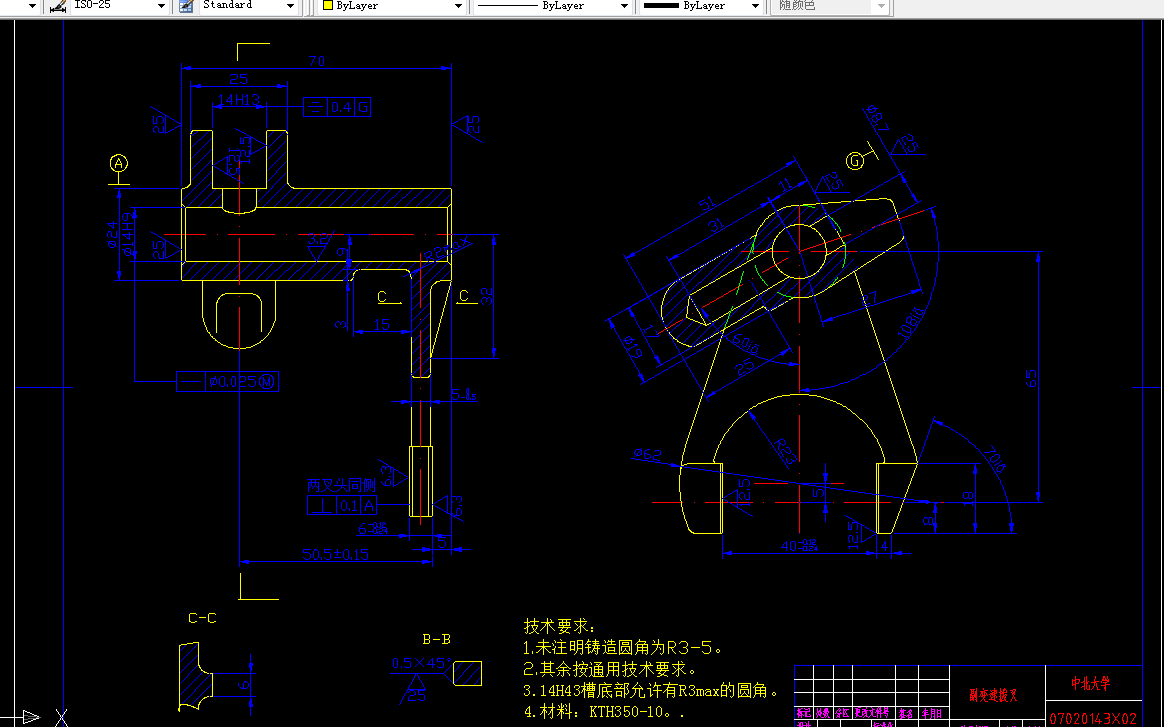Image resolution: width=1164 pixels, height=727 pixels.
Task: Select datum feature symbol A on left view
Action: (119, 160)
